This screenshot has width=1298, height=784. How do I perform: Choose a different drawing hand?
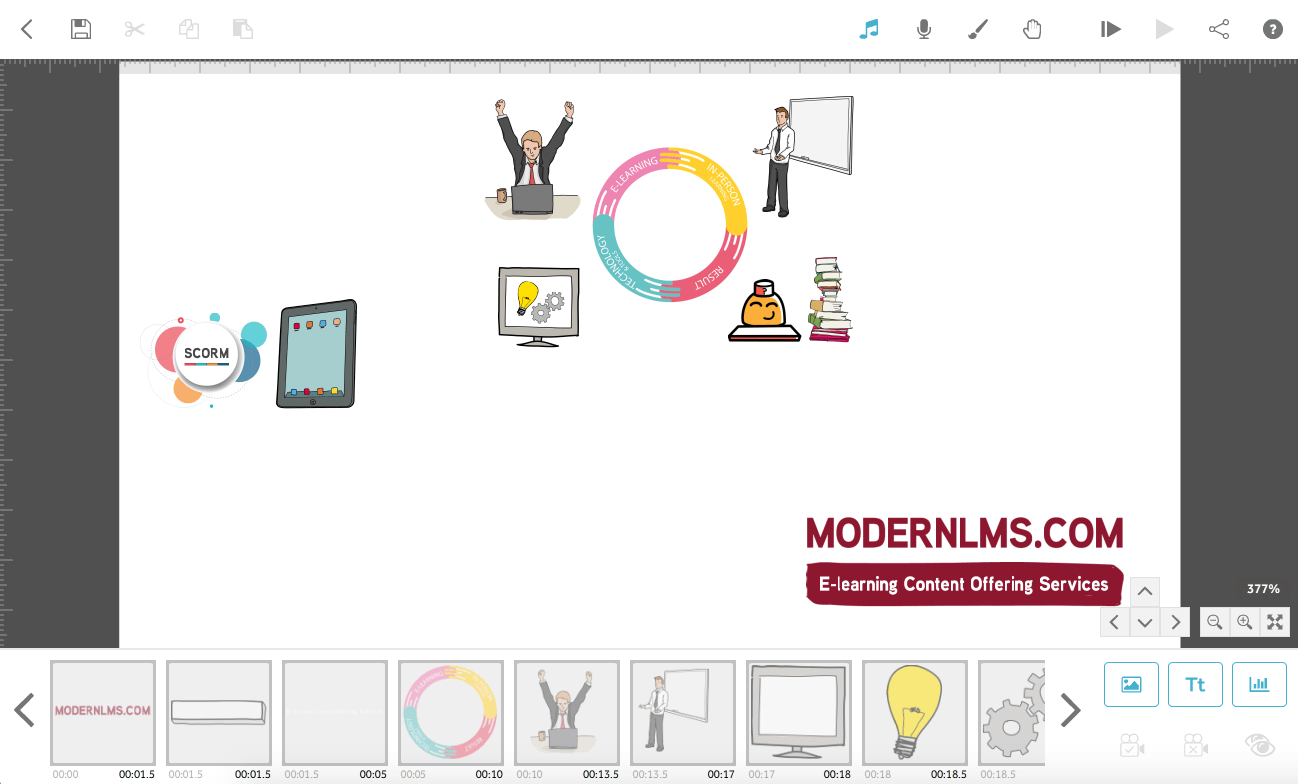coord(1032,29)
